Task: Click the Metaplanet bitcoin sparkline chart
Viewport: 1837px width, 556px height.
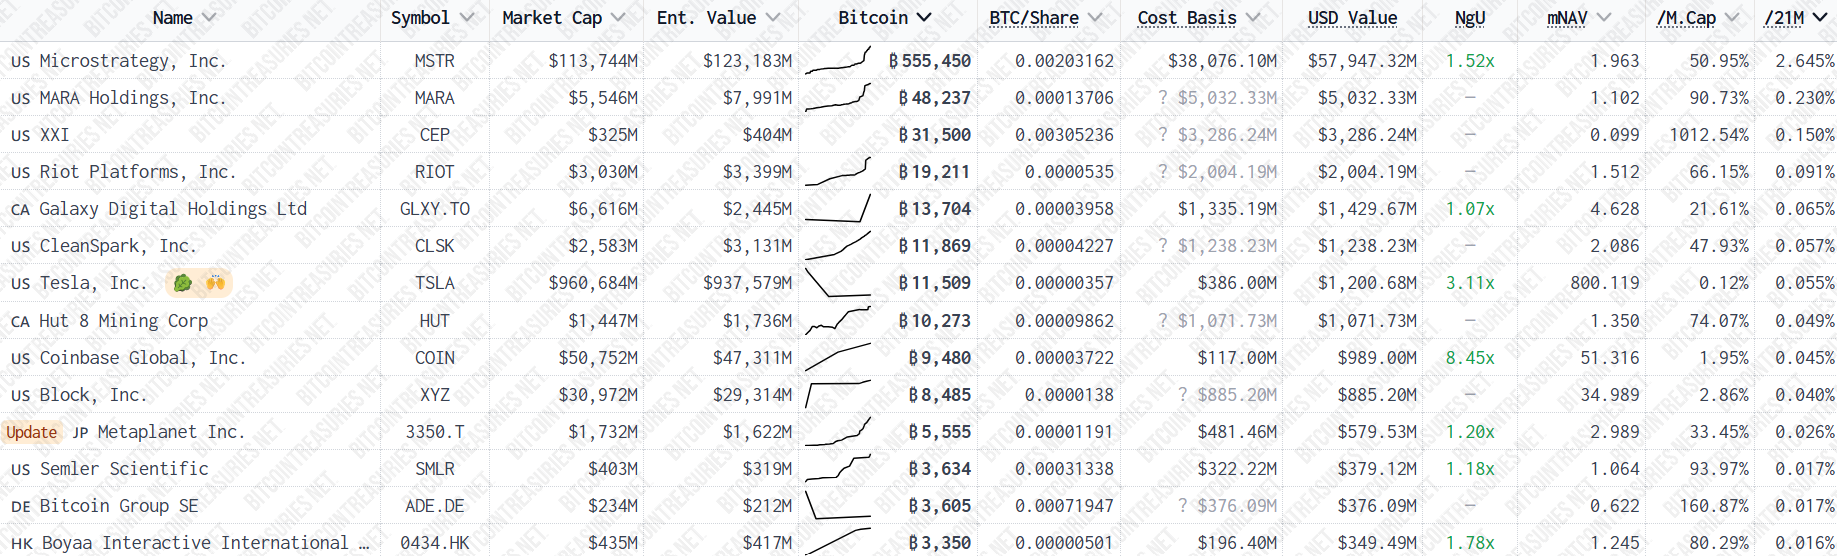Action: point(838,431)
